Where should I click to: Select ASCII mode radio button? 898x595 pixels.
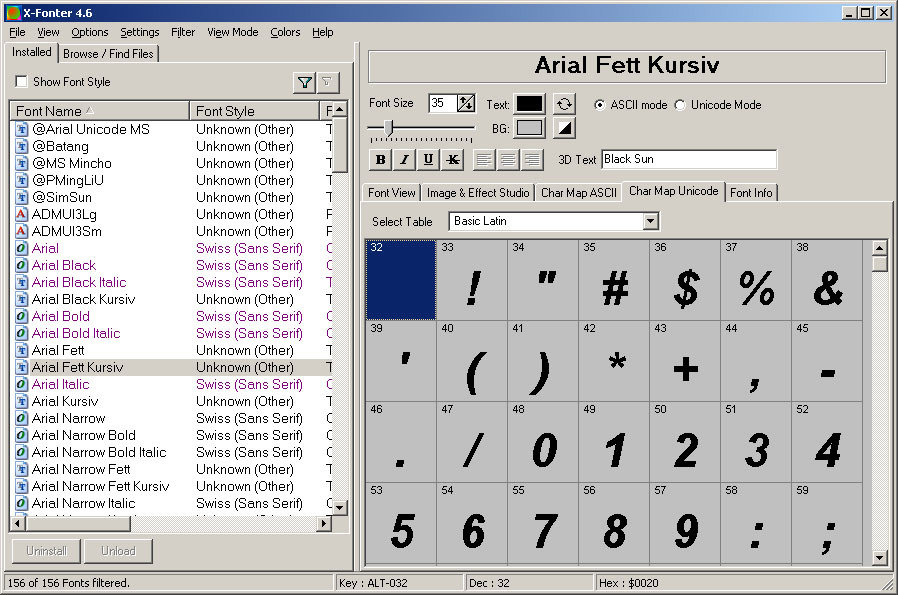(x=599, y=105)
